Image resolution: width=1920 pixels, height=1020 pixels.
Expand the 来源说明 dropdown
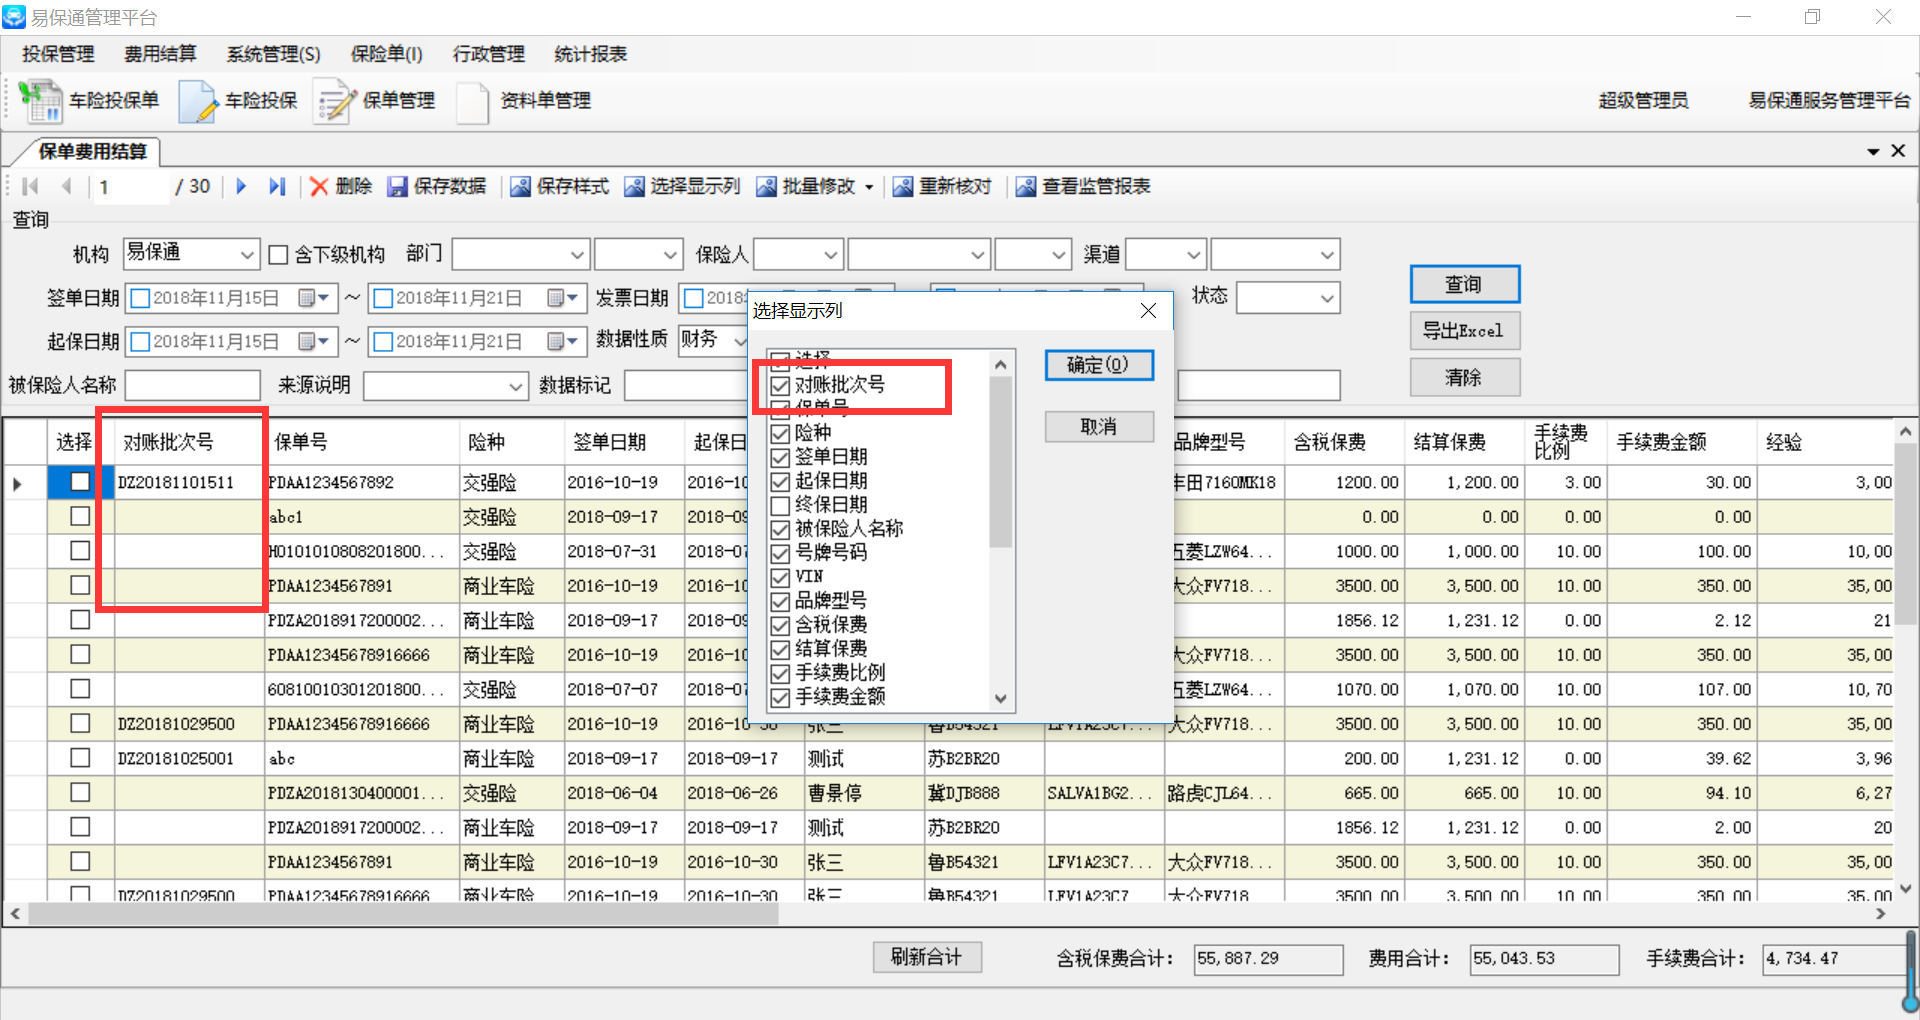click(x=515, y=386)
